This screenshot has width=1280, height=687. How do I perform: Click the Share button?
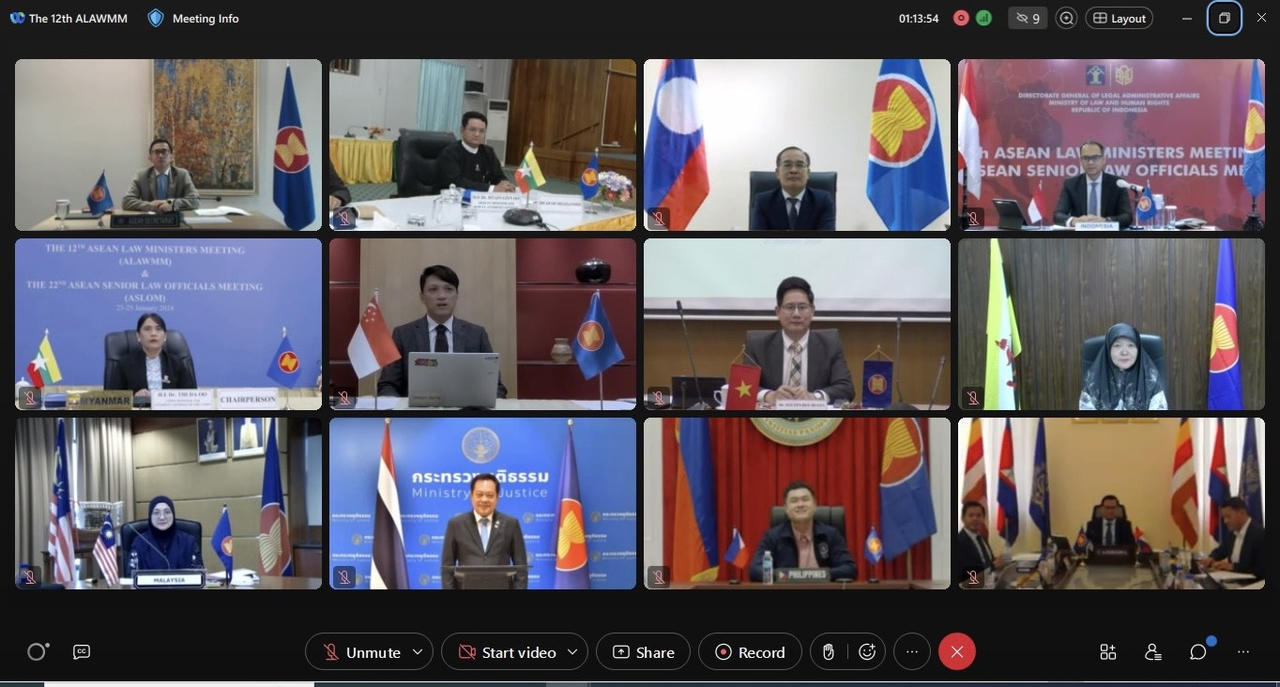point(642,651)
